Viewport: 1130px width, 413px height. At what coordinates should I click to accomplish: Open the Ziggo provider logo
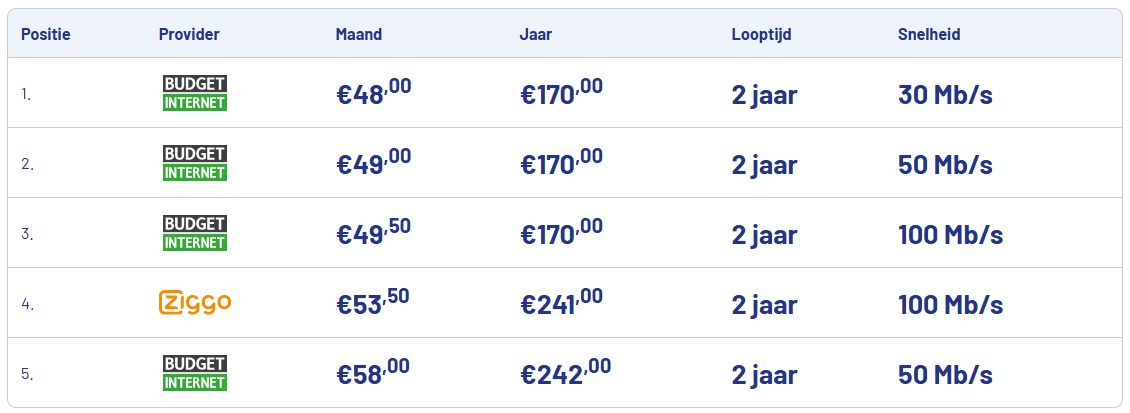coord(195,302)
